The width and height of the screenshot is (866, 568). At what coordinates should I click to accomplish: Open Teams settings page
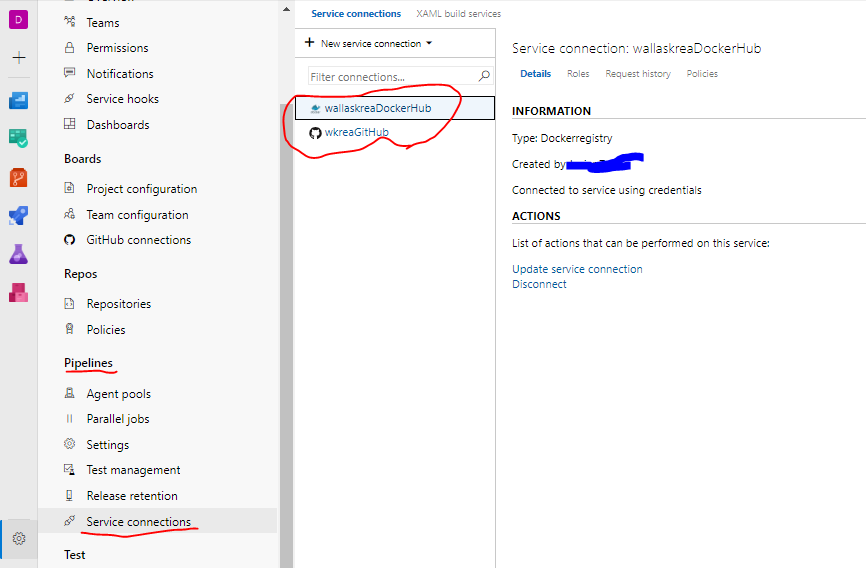coord(103,23)
